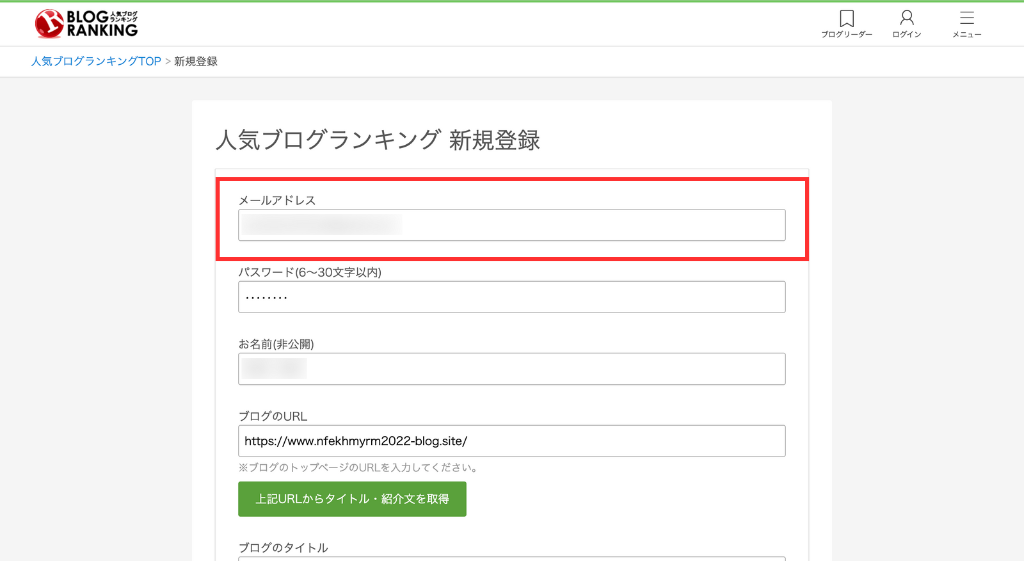Image resolution: width=1024 pixels, height=561 pixels.
Task: Click 上記URLからタイトル・紹介文を取得 button
Action: pyautogui.click(x=352, y=499)
